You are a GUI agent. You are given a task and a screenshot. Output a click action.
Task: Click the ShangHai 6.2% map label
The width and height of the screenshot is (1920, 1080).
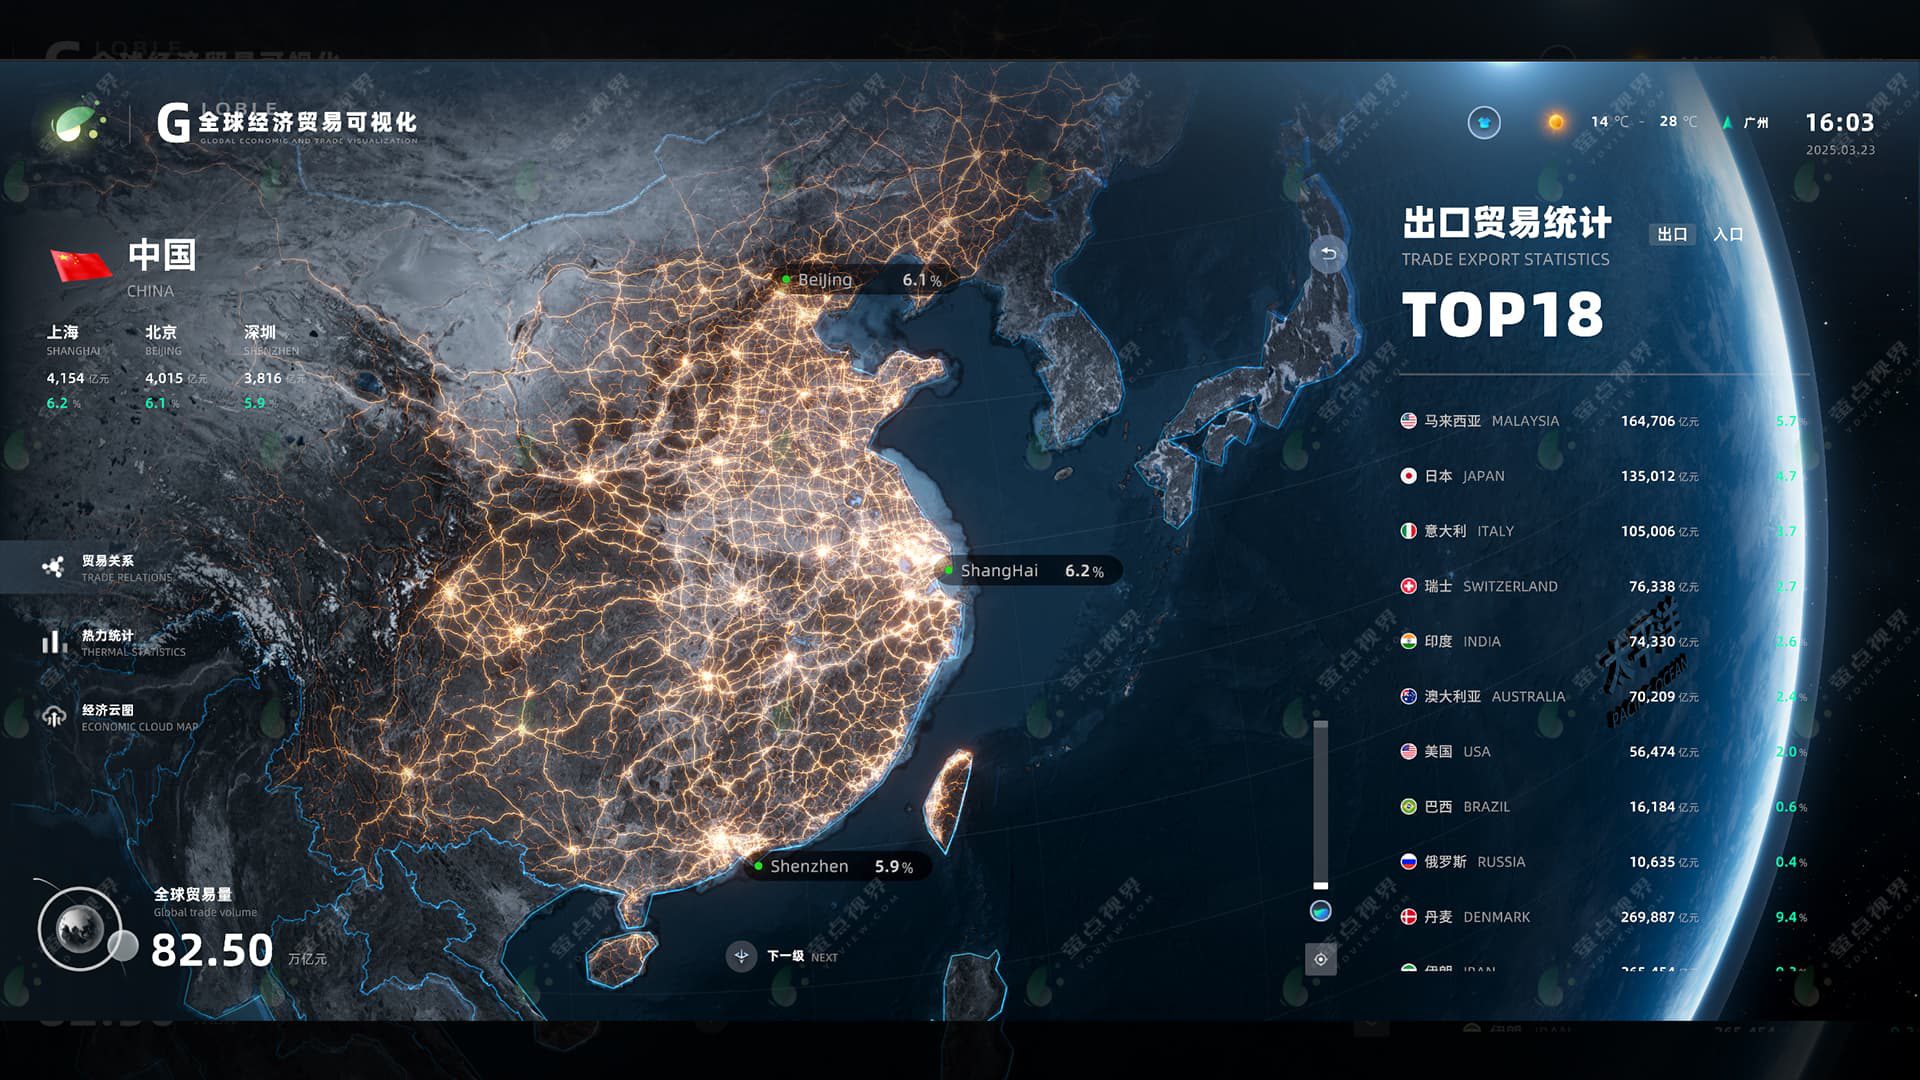click(x=1032, y=571)
